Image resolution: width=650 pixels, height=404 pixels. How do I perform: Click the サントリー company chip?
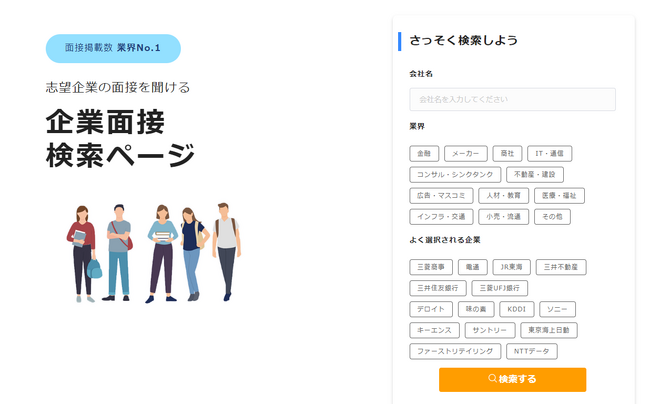click(490, 330)
